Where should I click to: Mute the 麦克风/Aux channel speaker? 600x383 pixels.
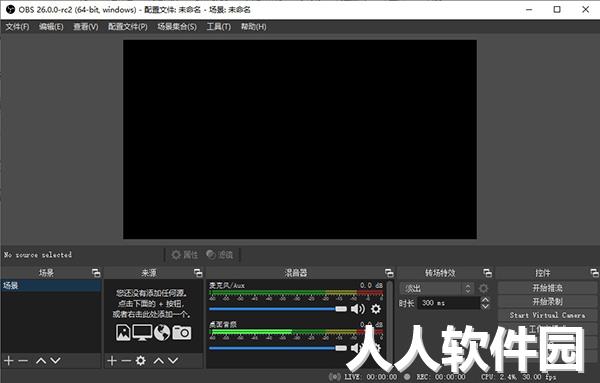coord(358,309)
